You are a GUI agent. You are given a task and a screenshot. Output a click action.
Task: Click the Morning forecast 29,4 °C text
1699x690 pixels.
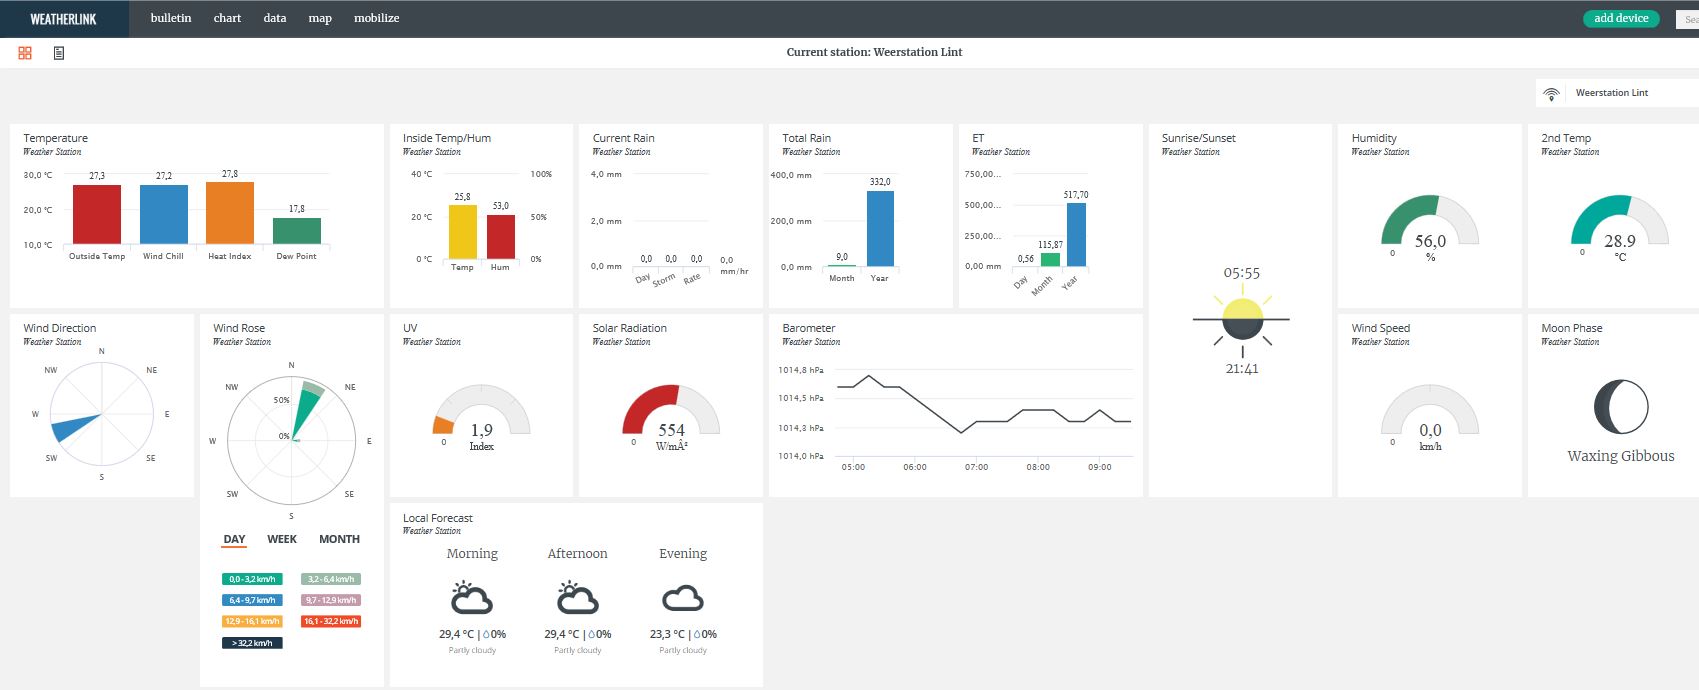(x=456, y=634)
